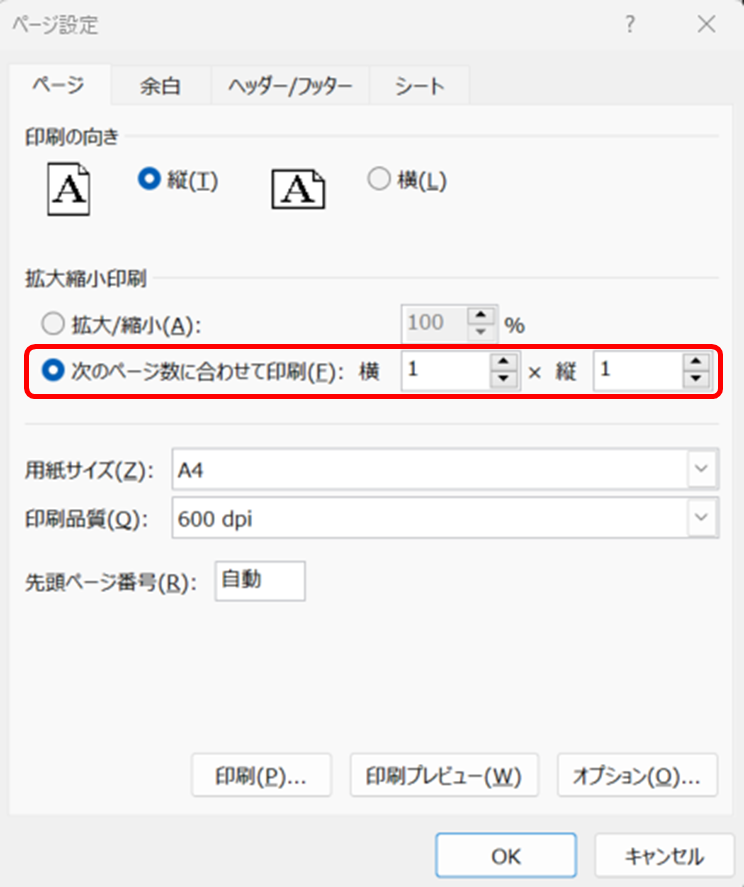Viewport: 744px width, 887px height.
Task: Confirm settings with the OK button
Action: pyautogui.click(x=505, y=856)
